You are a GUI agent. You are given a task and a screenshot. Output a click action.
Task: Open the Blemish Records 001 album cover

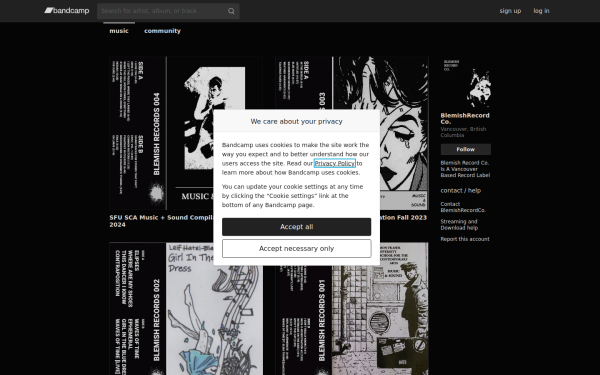tap(352, 308)
